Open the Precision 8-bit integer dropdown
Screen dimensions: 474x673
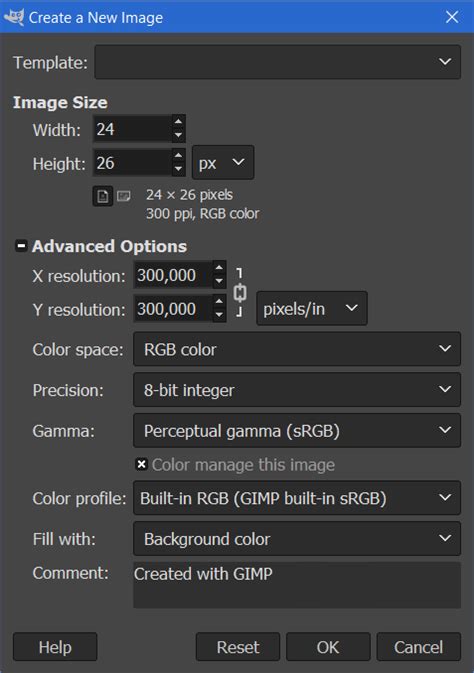click(x=297, y=390)
